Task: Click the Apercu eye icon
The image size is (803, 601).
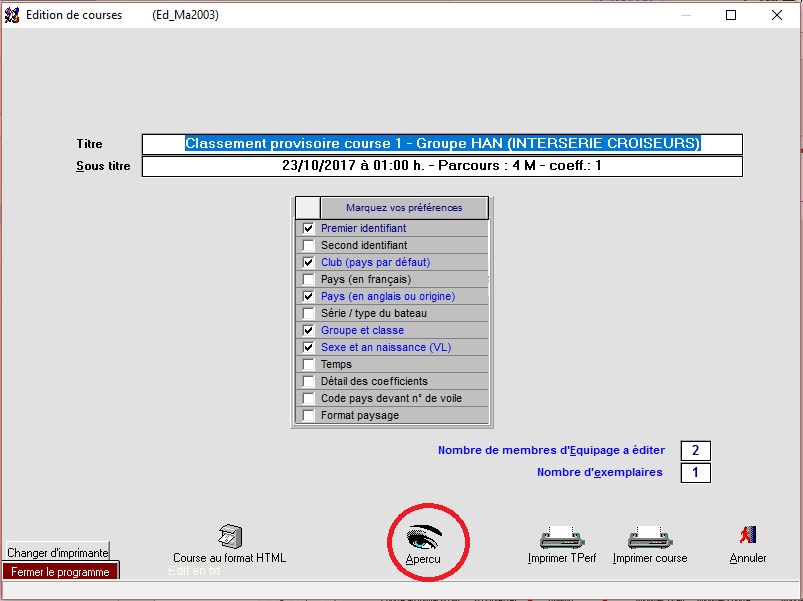Action: point(424,537)
